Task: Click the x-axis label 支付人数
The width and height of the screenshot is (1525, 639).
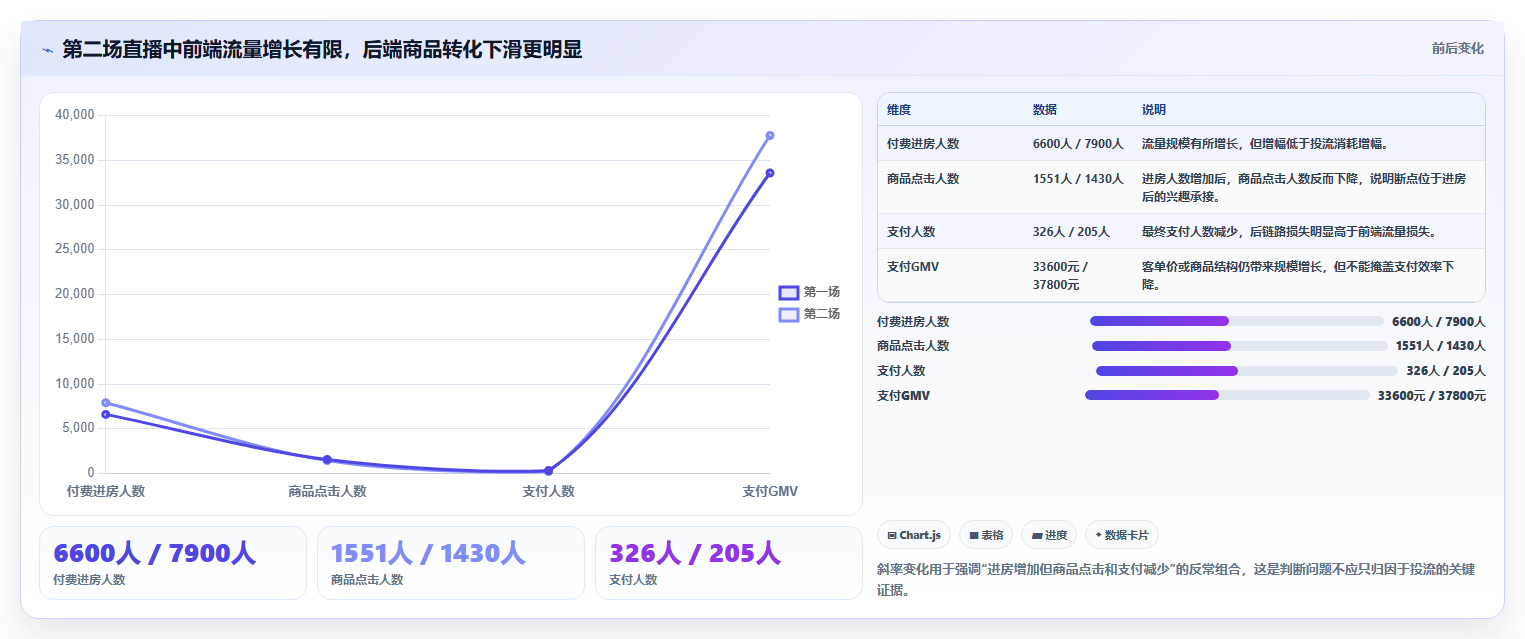Action: coord(548,491)
